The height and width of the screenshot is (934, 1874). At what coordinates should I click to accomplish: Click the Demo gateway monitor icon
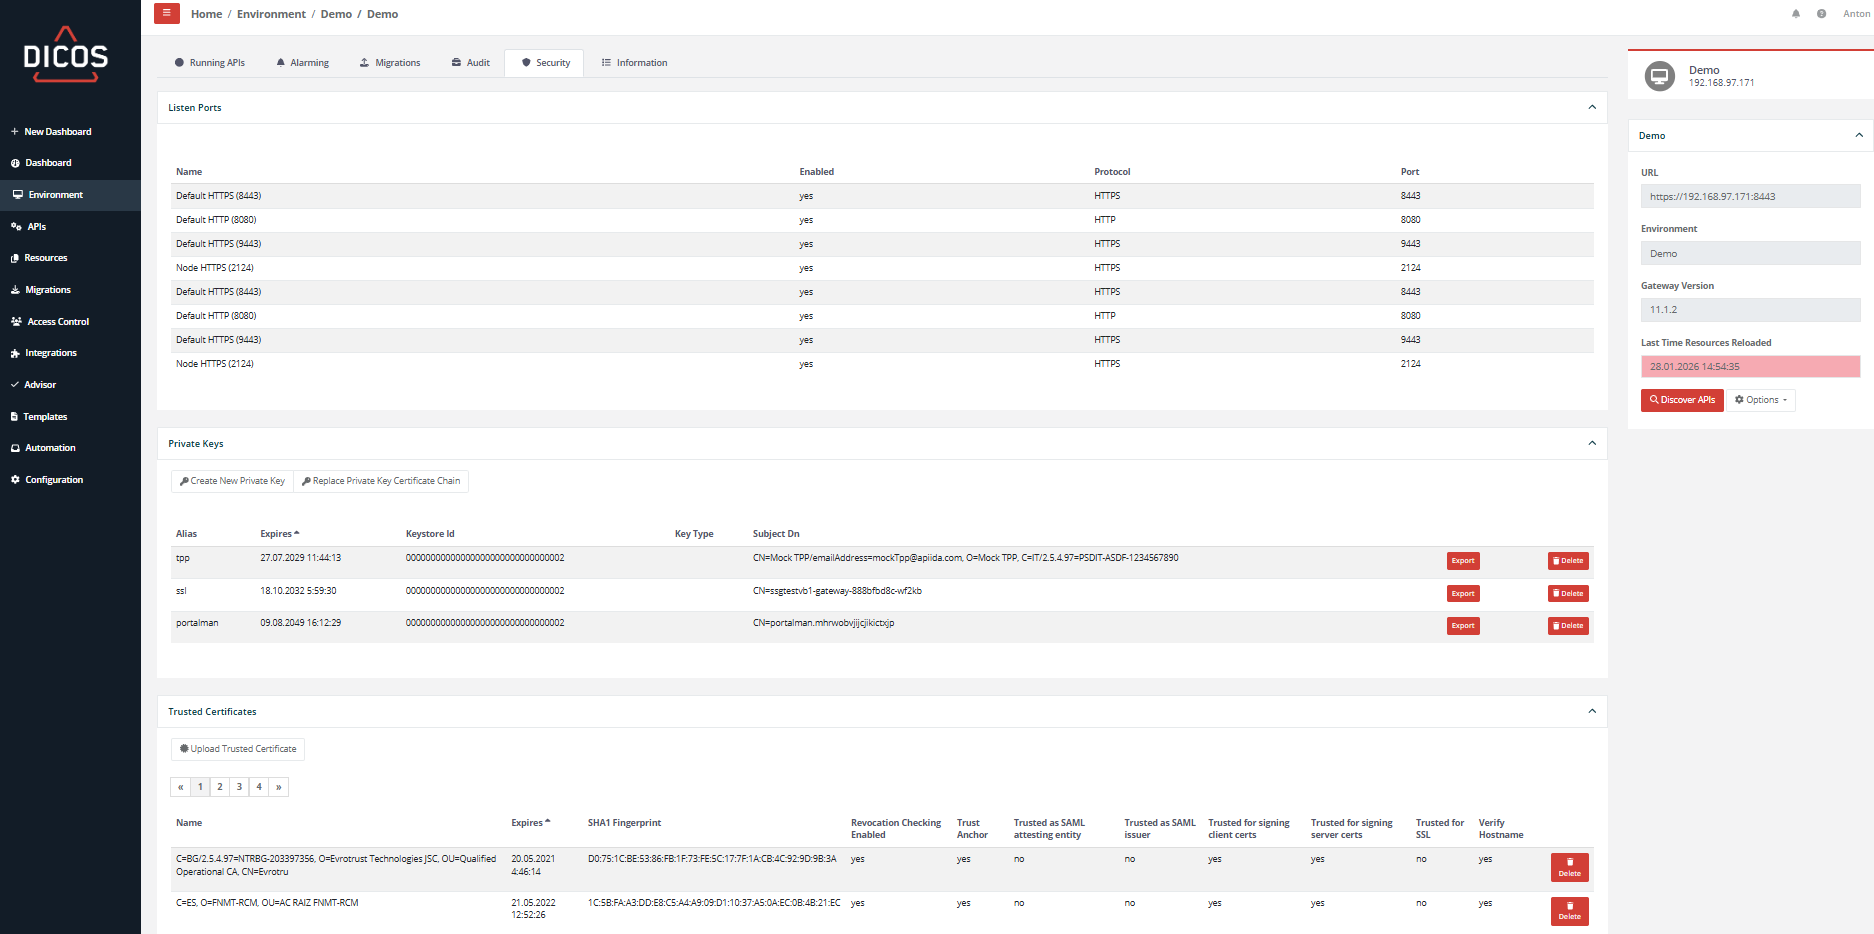(x=1660, y=76)
